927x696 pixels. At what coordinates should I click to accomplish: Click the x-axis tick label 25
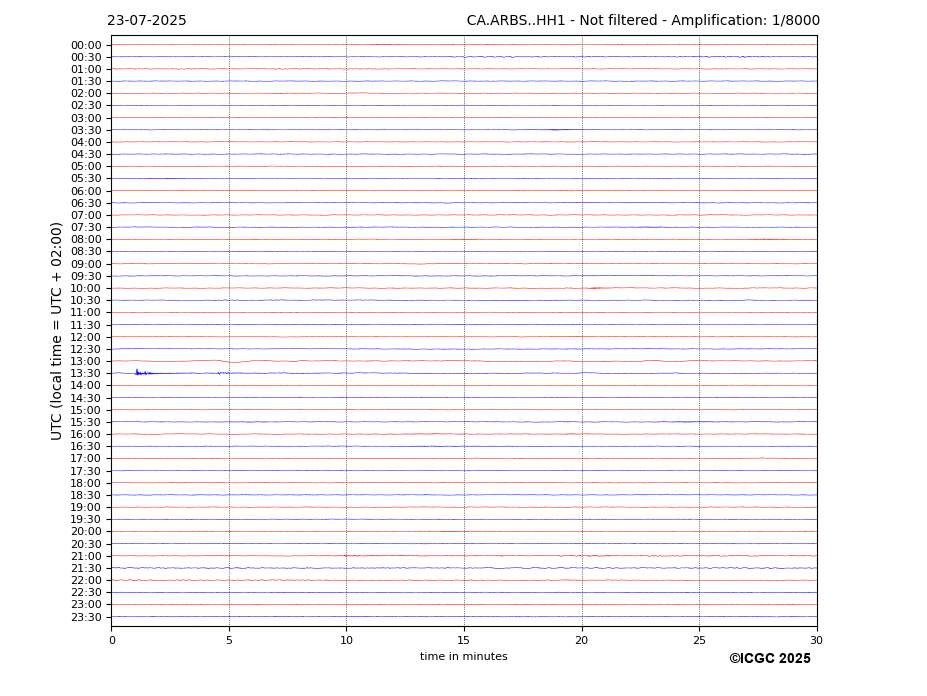[699, 640]
